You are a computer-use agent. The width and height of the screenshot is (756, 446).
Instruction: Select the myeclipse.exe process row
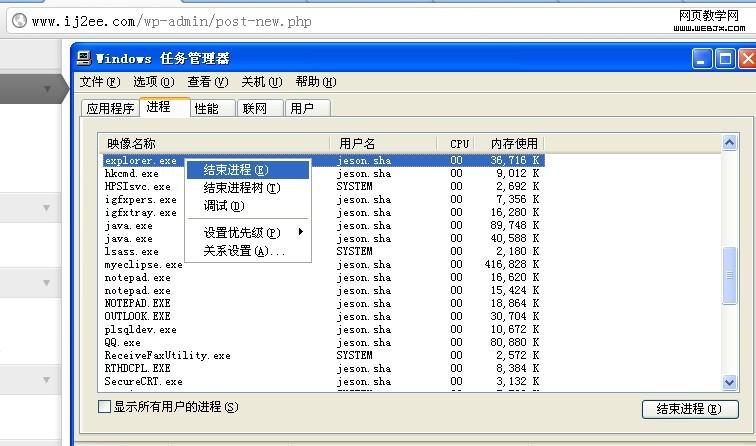[143, 265]
